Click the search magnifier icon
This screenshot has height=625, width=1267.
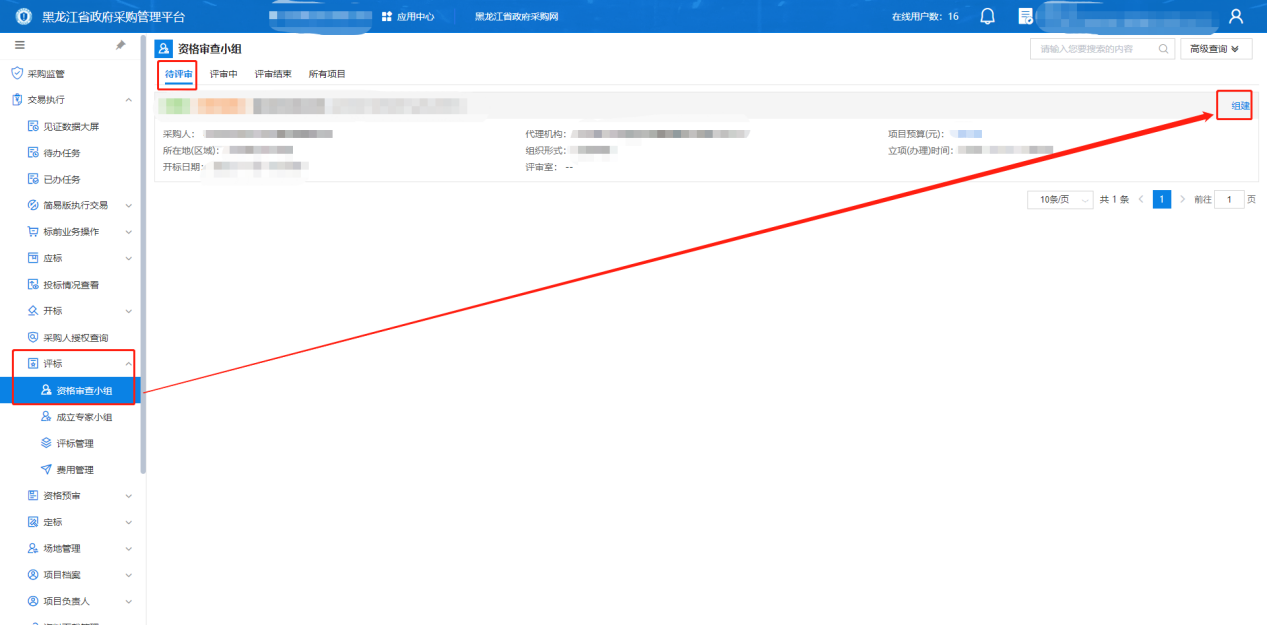1163,48
